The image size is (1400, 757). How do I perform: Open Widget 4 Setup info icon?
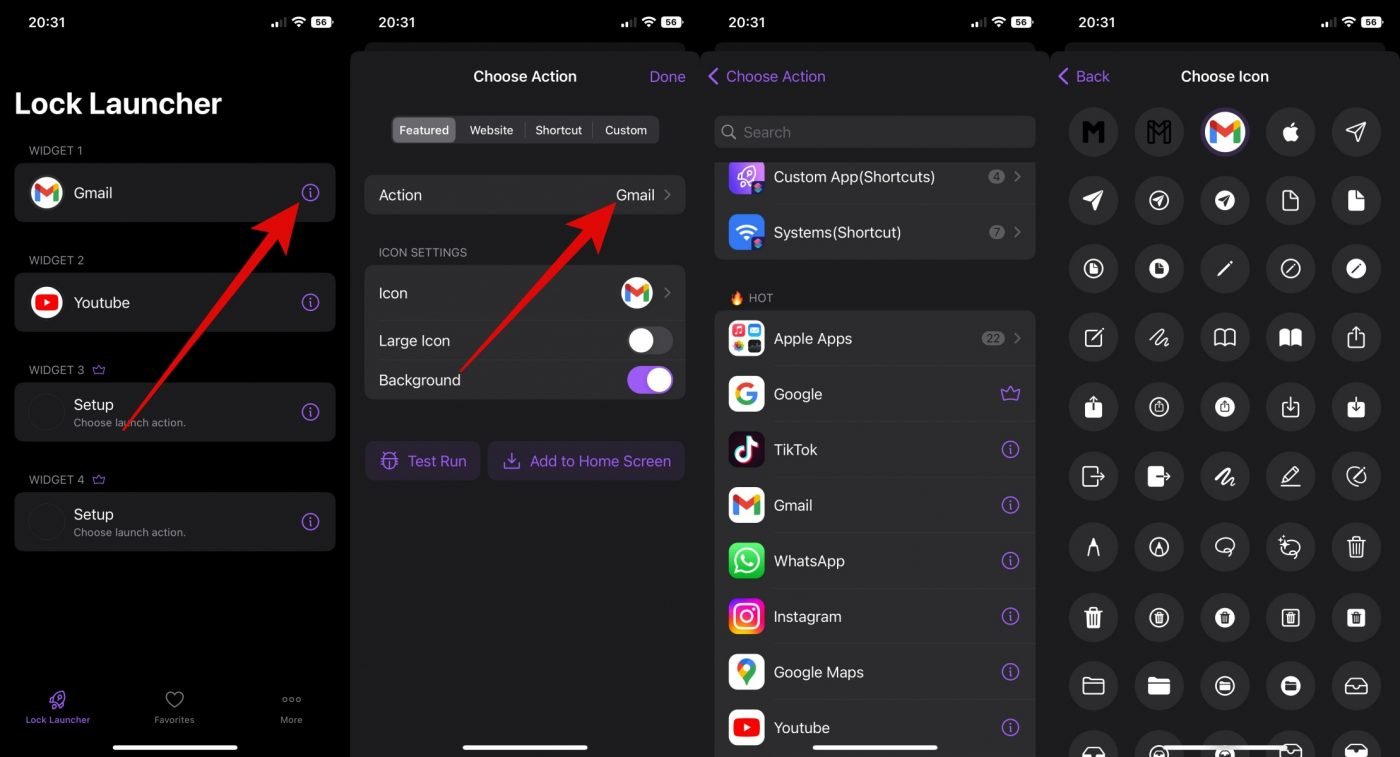(310, 521)
